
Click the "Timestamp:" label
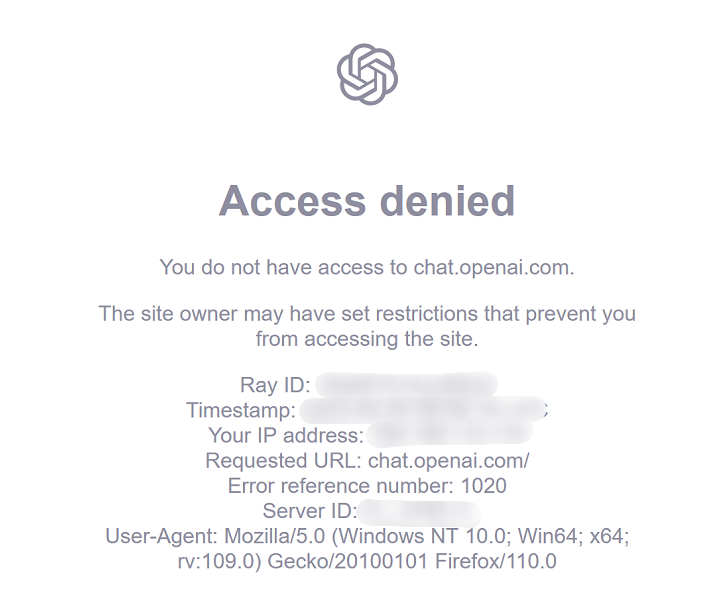click(240, 410)
